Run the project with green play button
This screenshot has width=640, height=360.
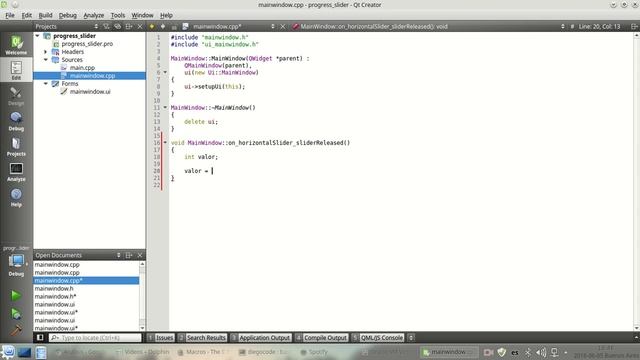16,295
